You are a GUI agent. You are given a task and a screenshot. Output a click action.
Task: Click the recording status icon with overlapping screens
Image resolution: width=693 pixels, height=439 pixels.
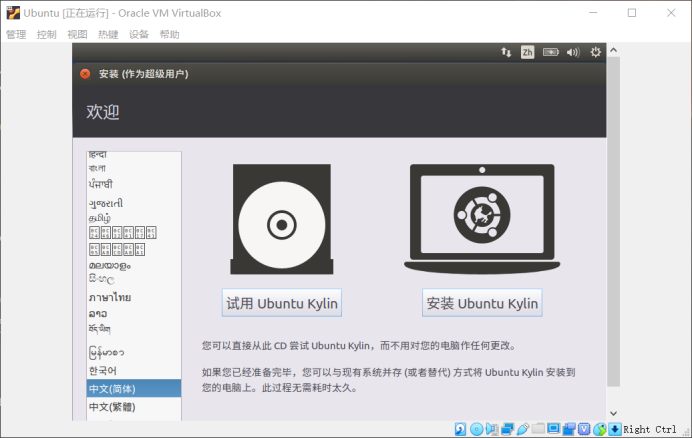click(569, 429)
